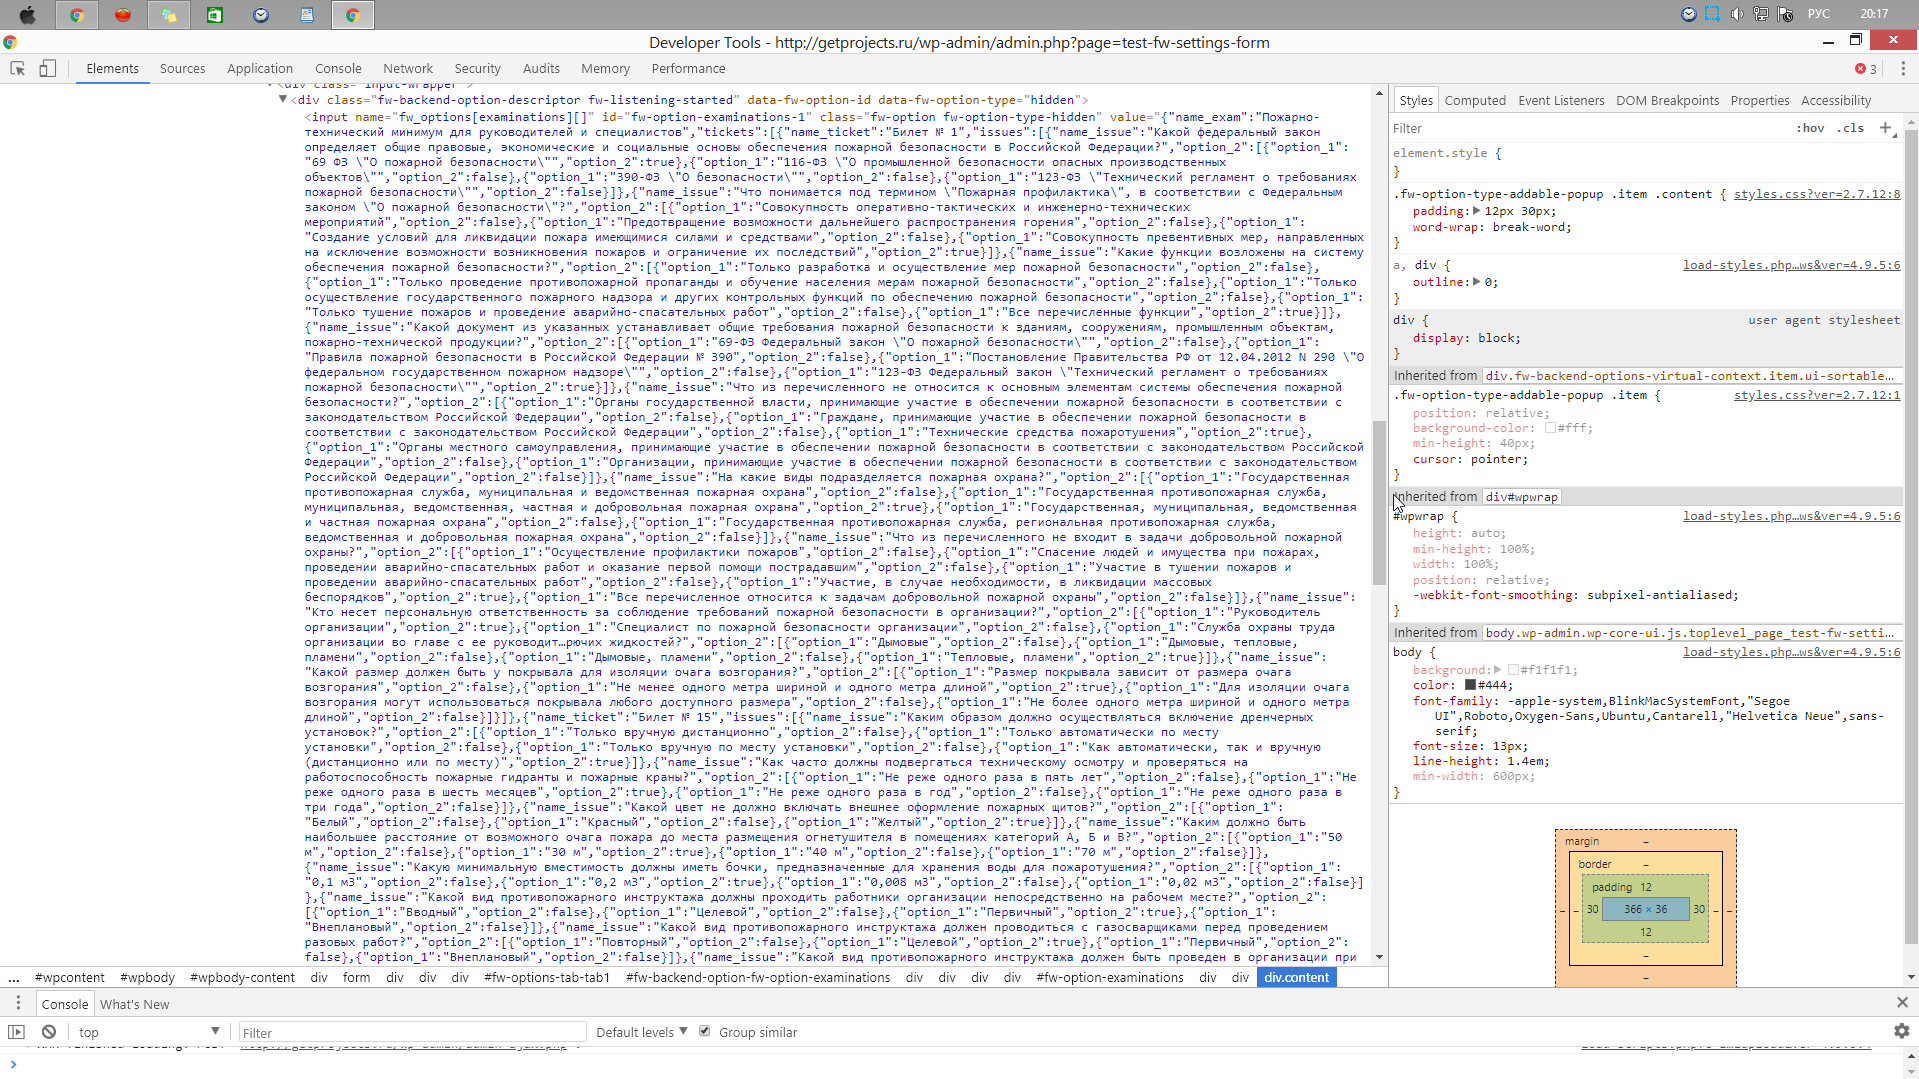Screen dimensions: 1919x1079
Task: Open the Event Listeners tab
Action: [1561, 100]
